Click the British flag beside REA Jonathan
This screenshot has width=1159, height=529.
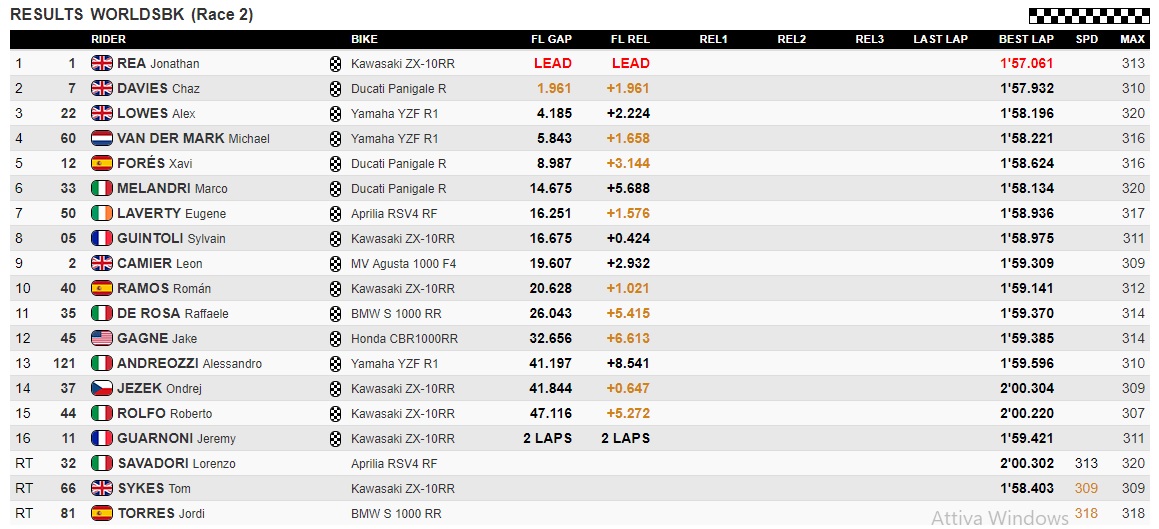click(x=102, y=63)
